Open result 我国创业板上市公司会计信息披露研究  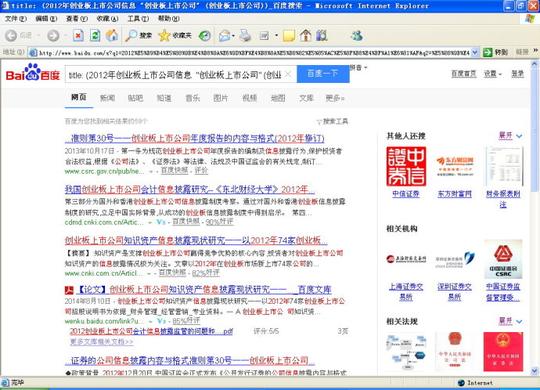pos(190,189)
